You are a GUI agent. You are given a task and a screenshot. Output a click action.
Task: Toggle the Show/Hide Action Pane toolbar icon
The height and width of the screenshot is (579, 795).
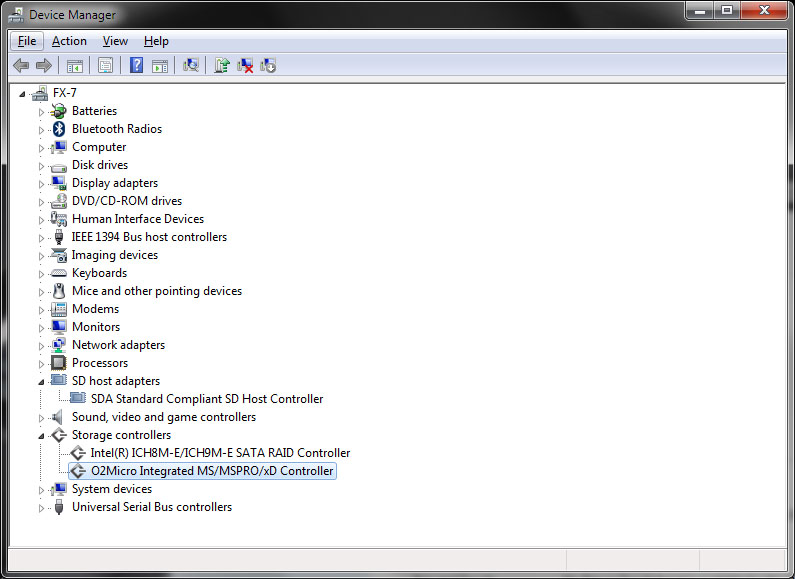click(x=160, y=65)
